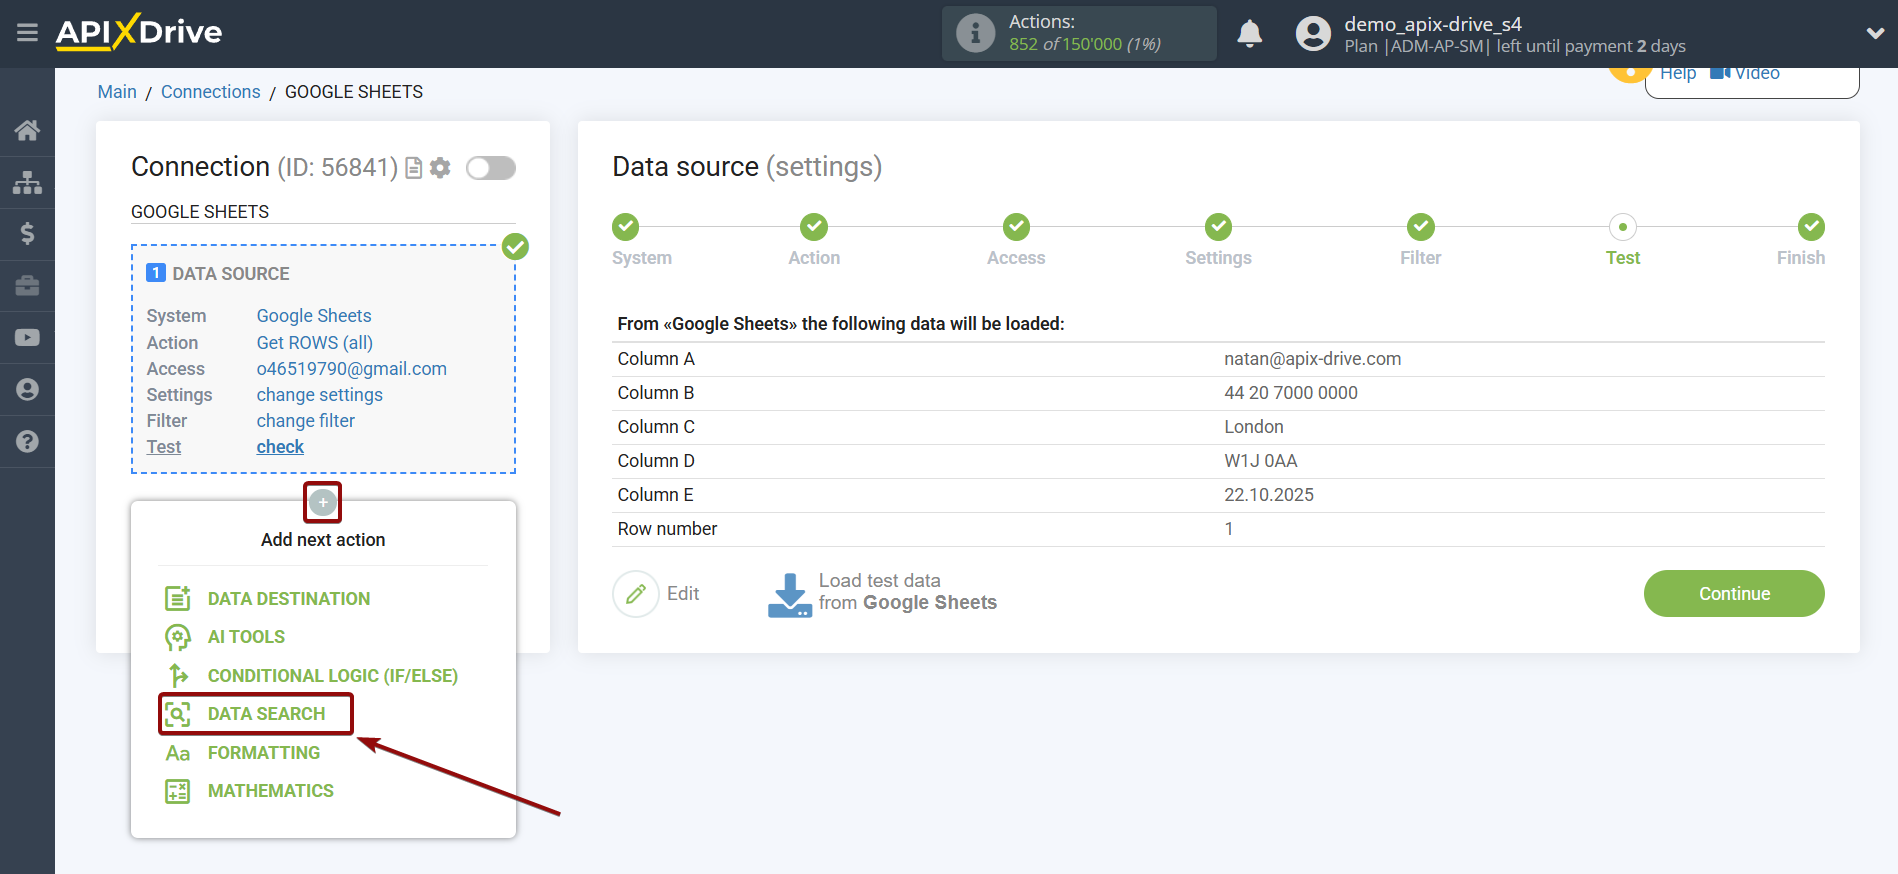Open the hamburger menu in the top bar
The image size is (1898, 874).
click(27, 33)
